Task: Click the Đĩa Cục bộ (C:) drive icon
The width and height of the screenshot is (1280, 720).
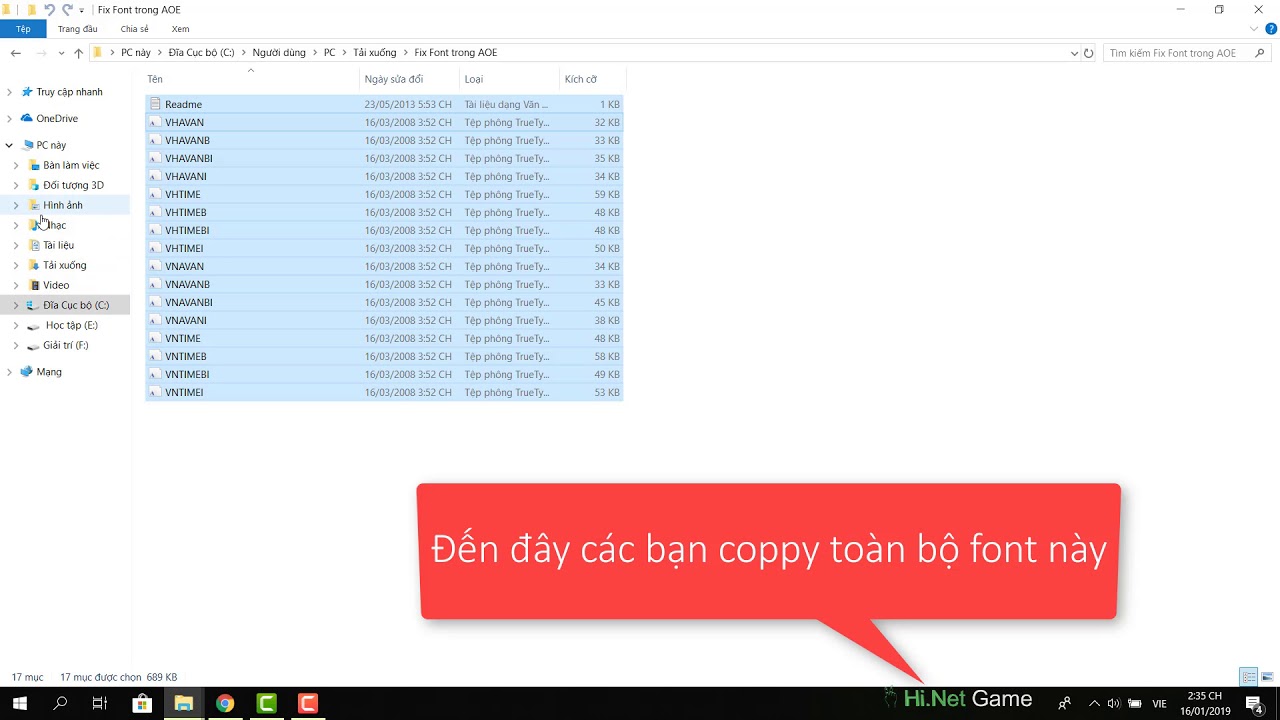Action: pyautogui.click(x=33, y=305)
